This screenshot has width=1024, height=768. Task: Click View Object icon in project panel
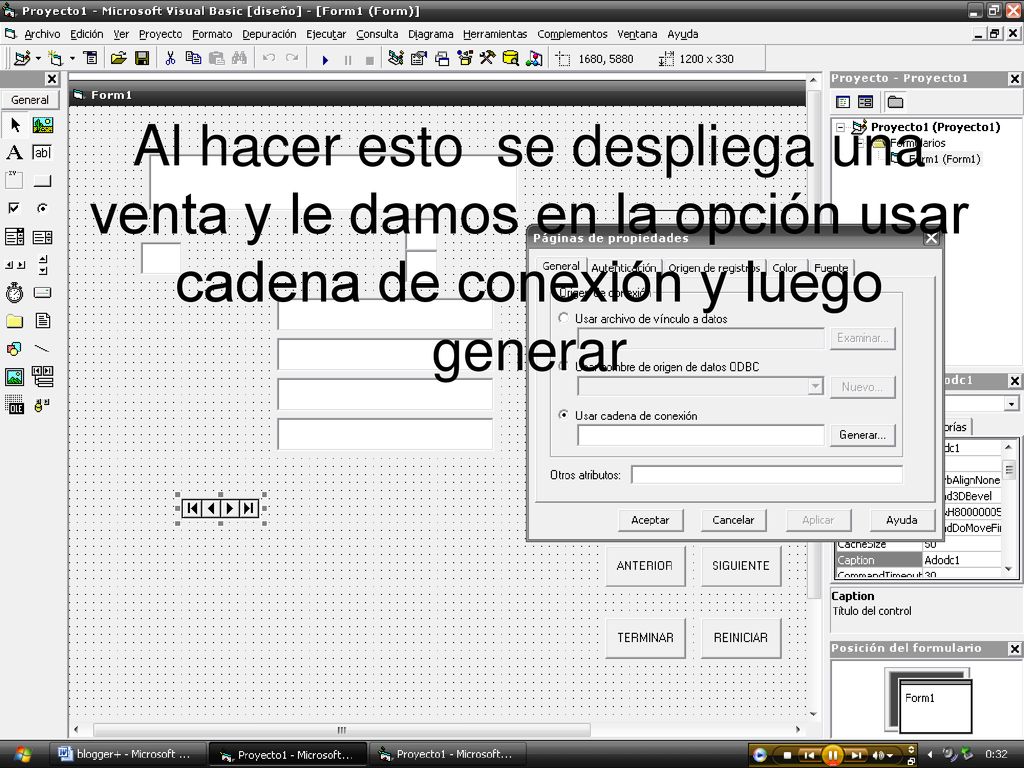click(865, 102)
